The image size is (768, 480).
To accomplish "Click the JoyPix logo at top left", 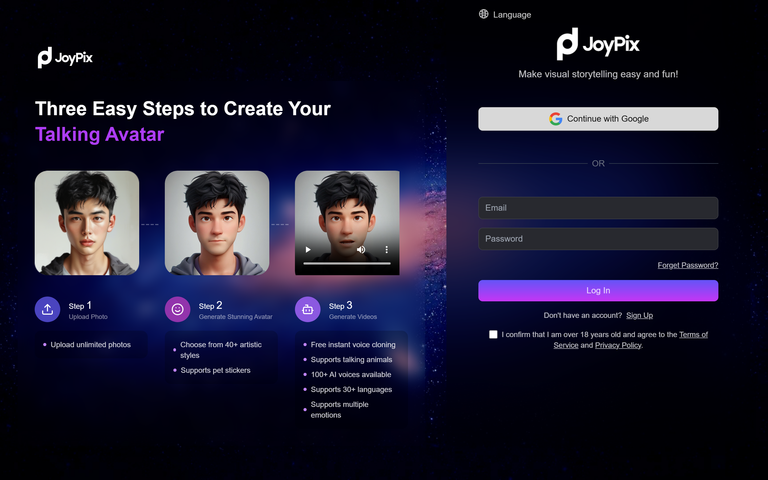I will click(x=65, y=58).
